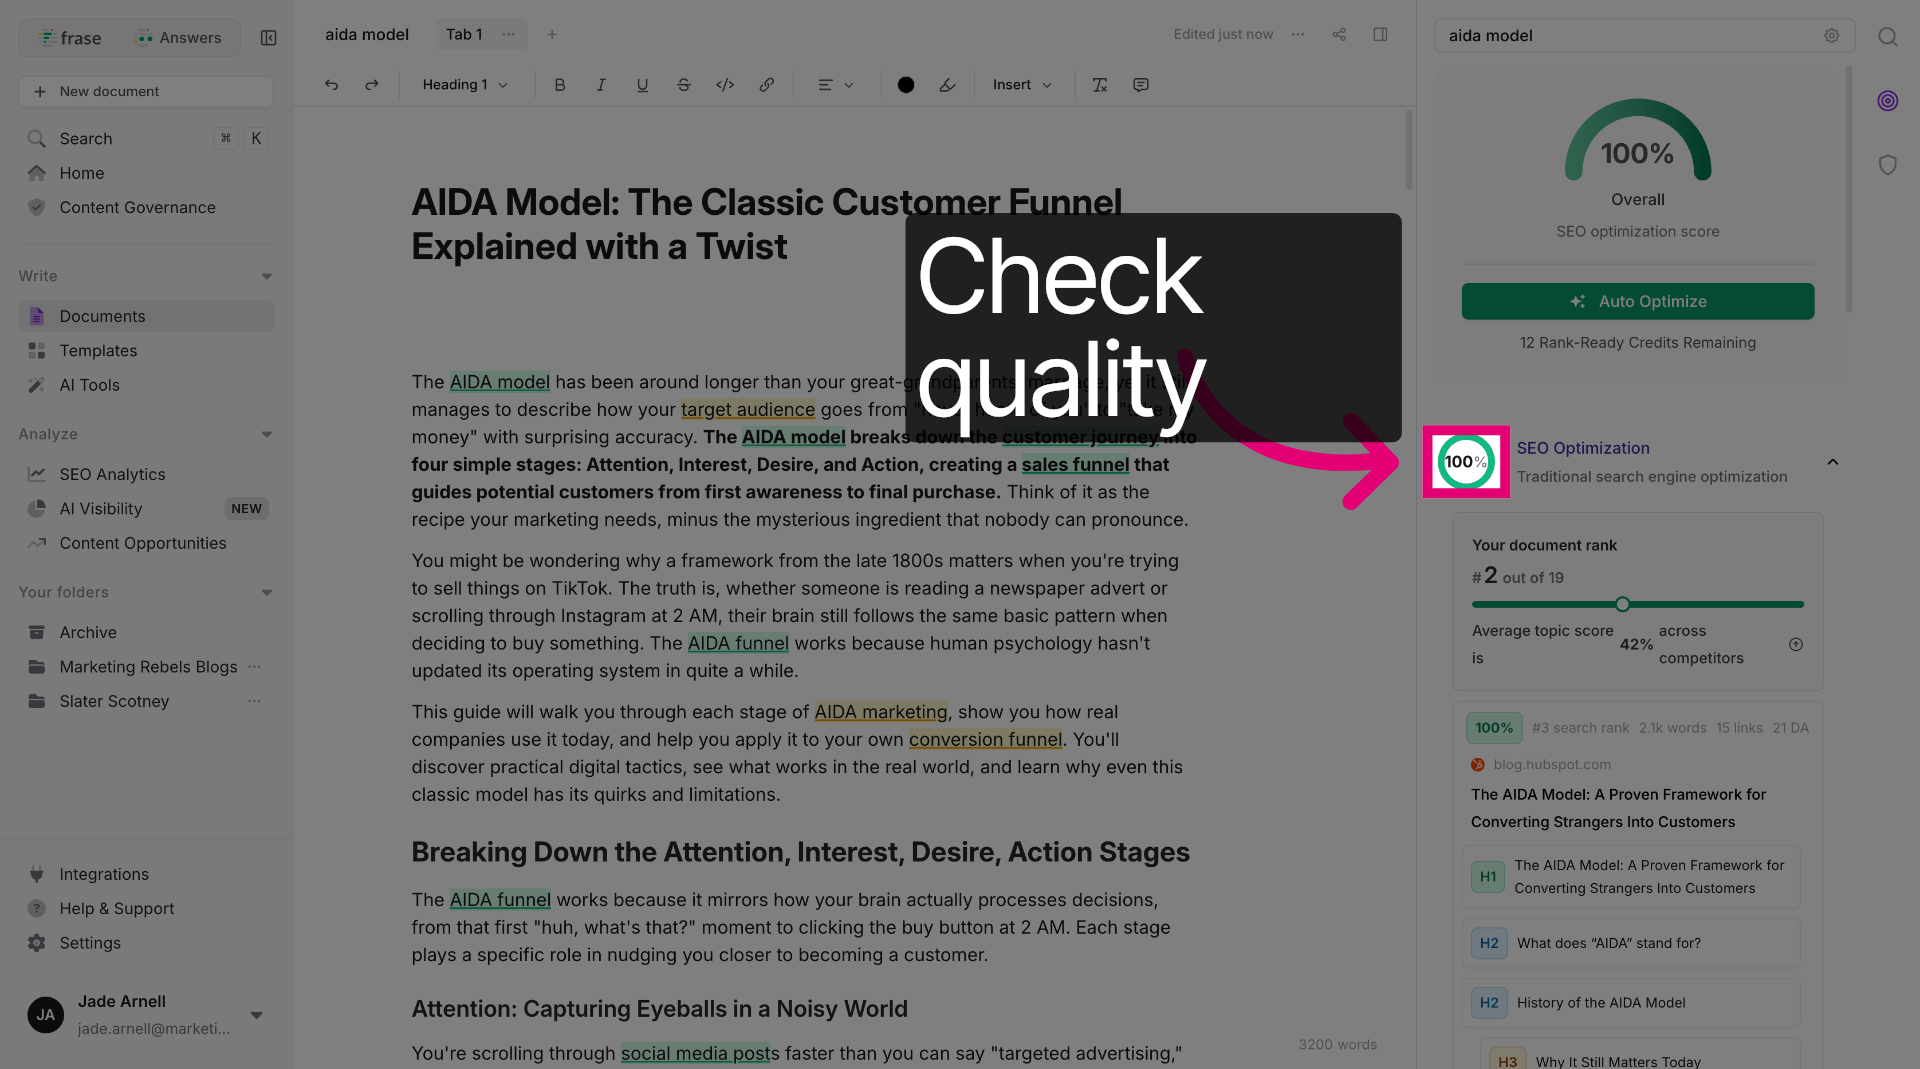The width and height of the screenshot is (1920, 1069).
Task: Open Marketing Rebels Blogs folder
Action: pos(148,667)
